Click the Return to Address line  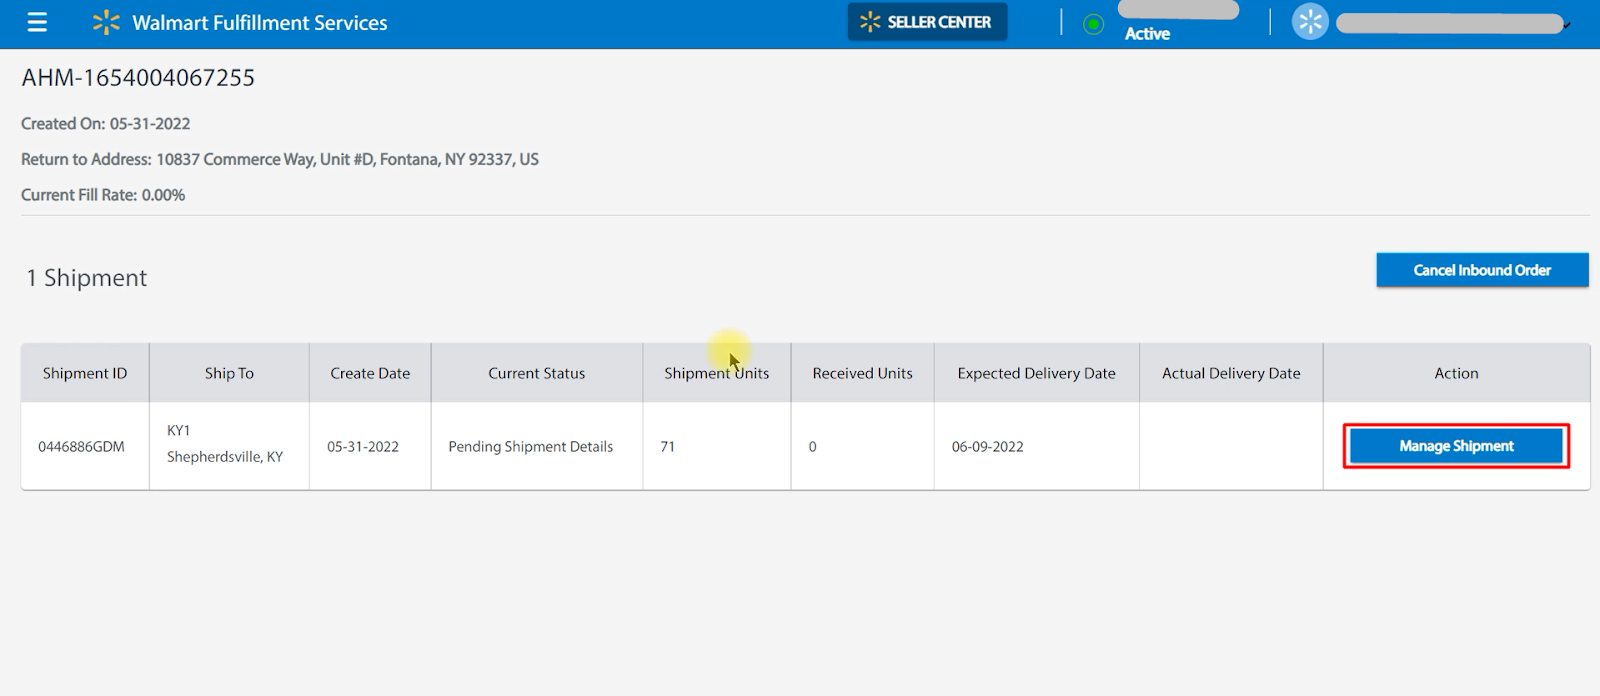pos(280,159)
